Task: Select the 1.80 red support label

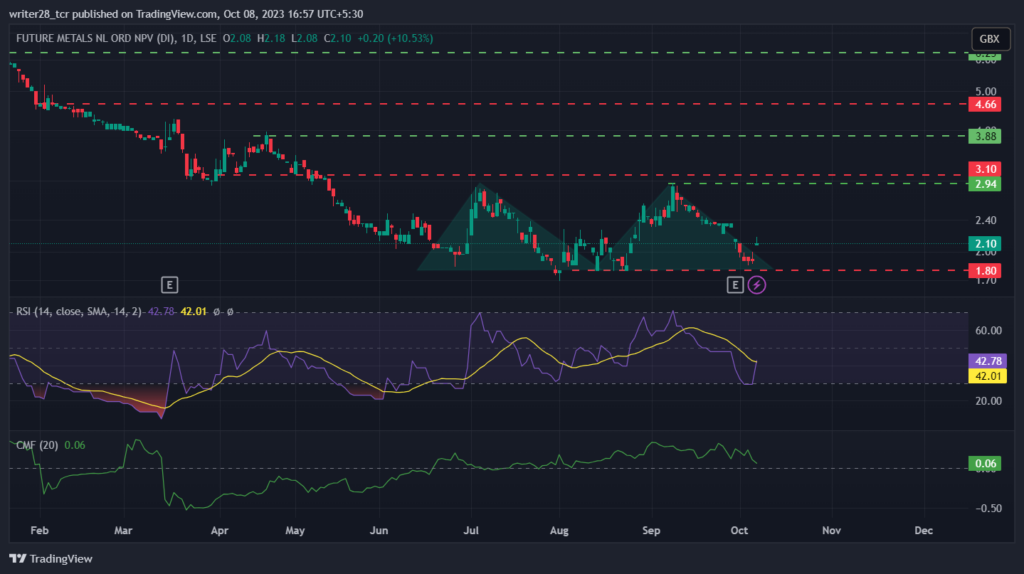Action: coord(985,270)
